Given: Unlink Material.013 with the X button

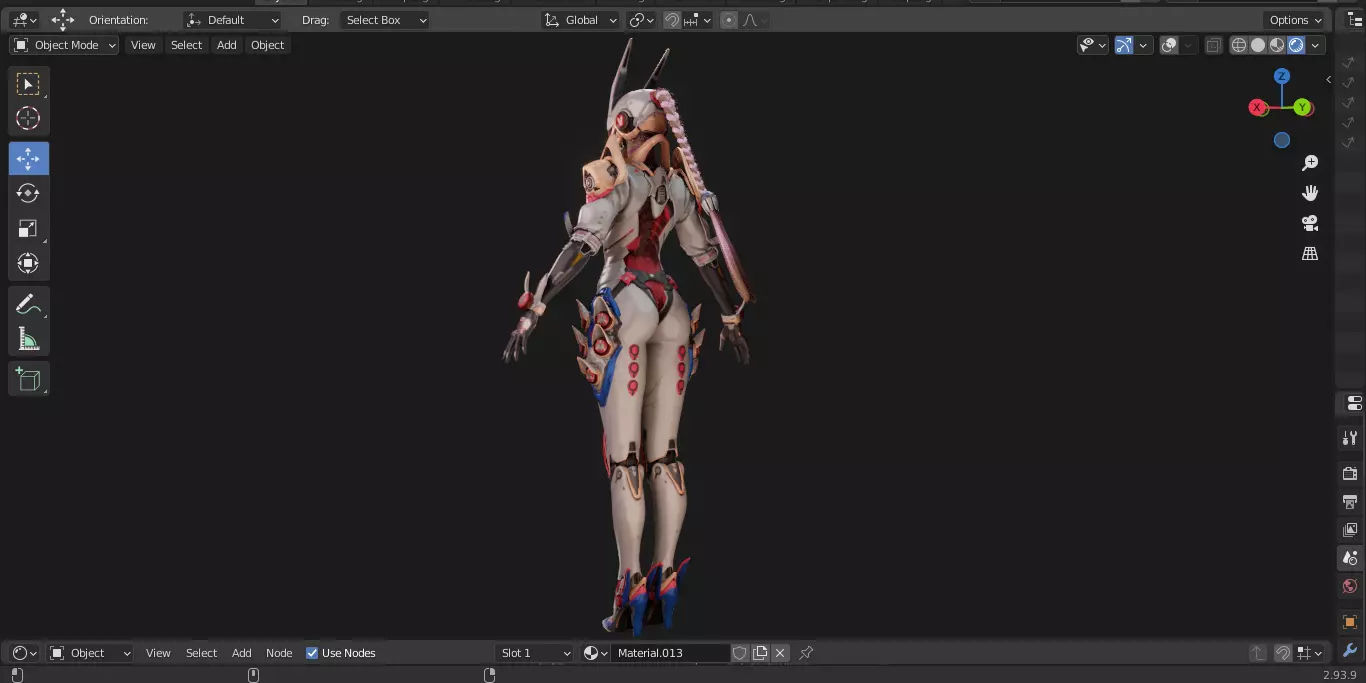Looking at the screenshot, I should point(780,653).
